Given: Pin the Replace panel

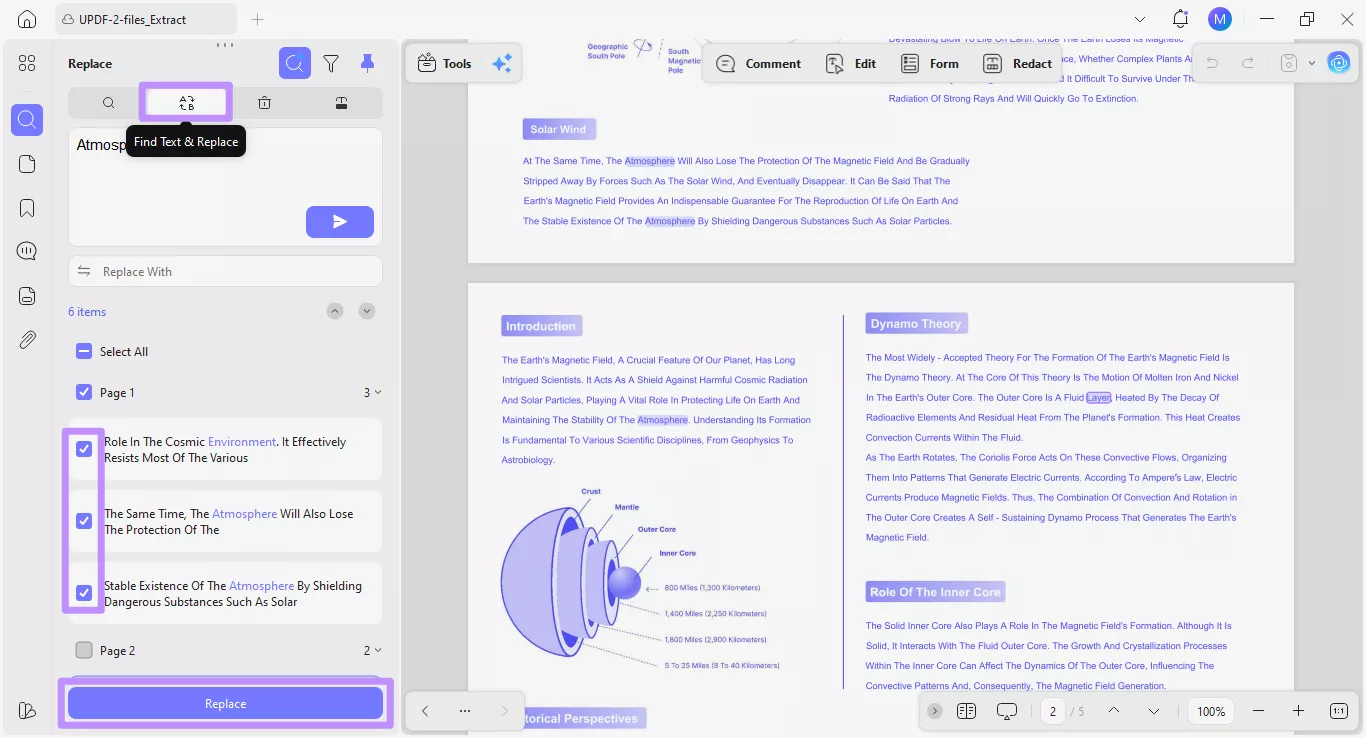Looking at the screenshot, I should [367, 63].
